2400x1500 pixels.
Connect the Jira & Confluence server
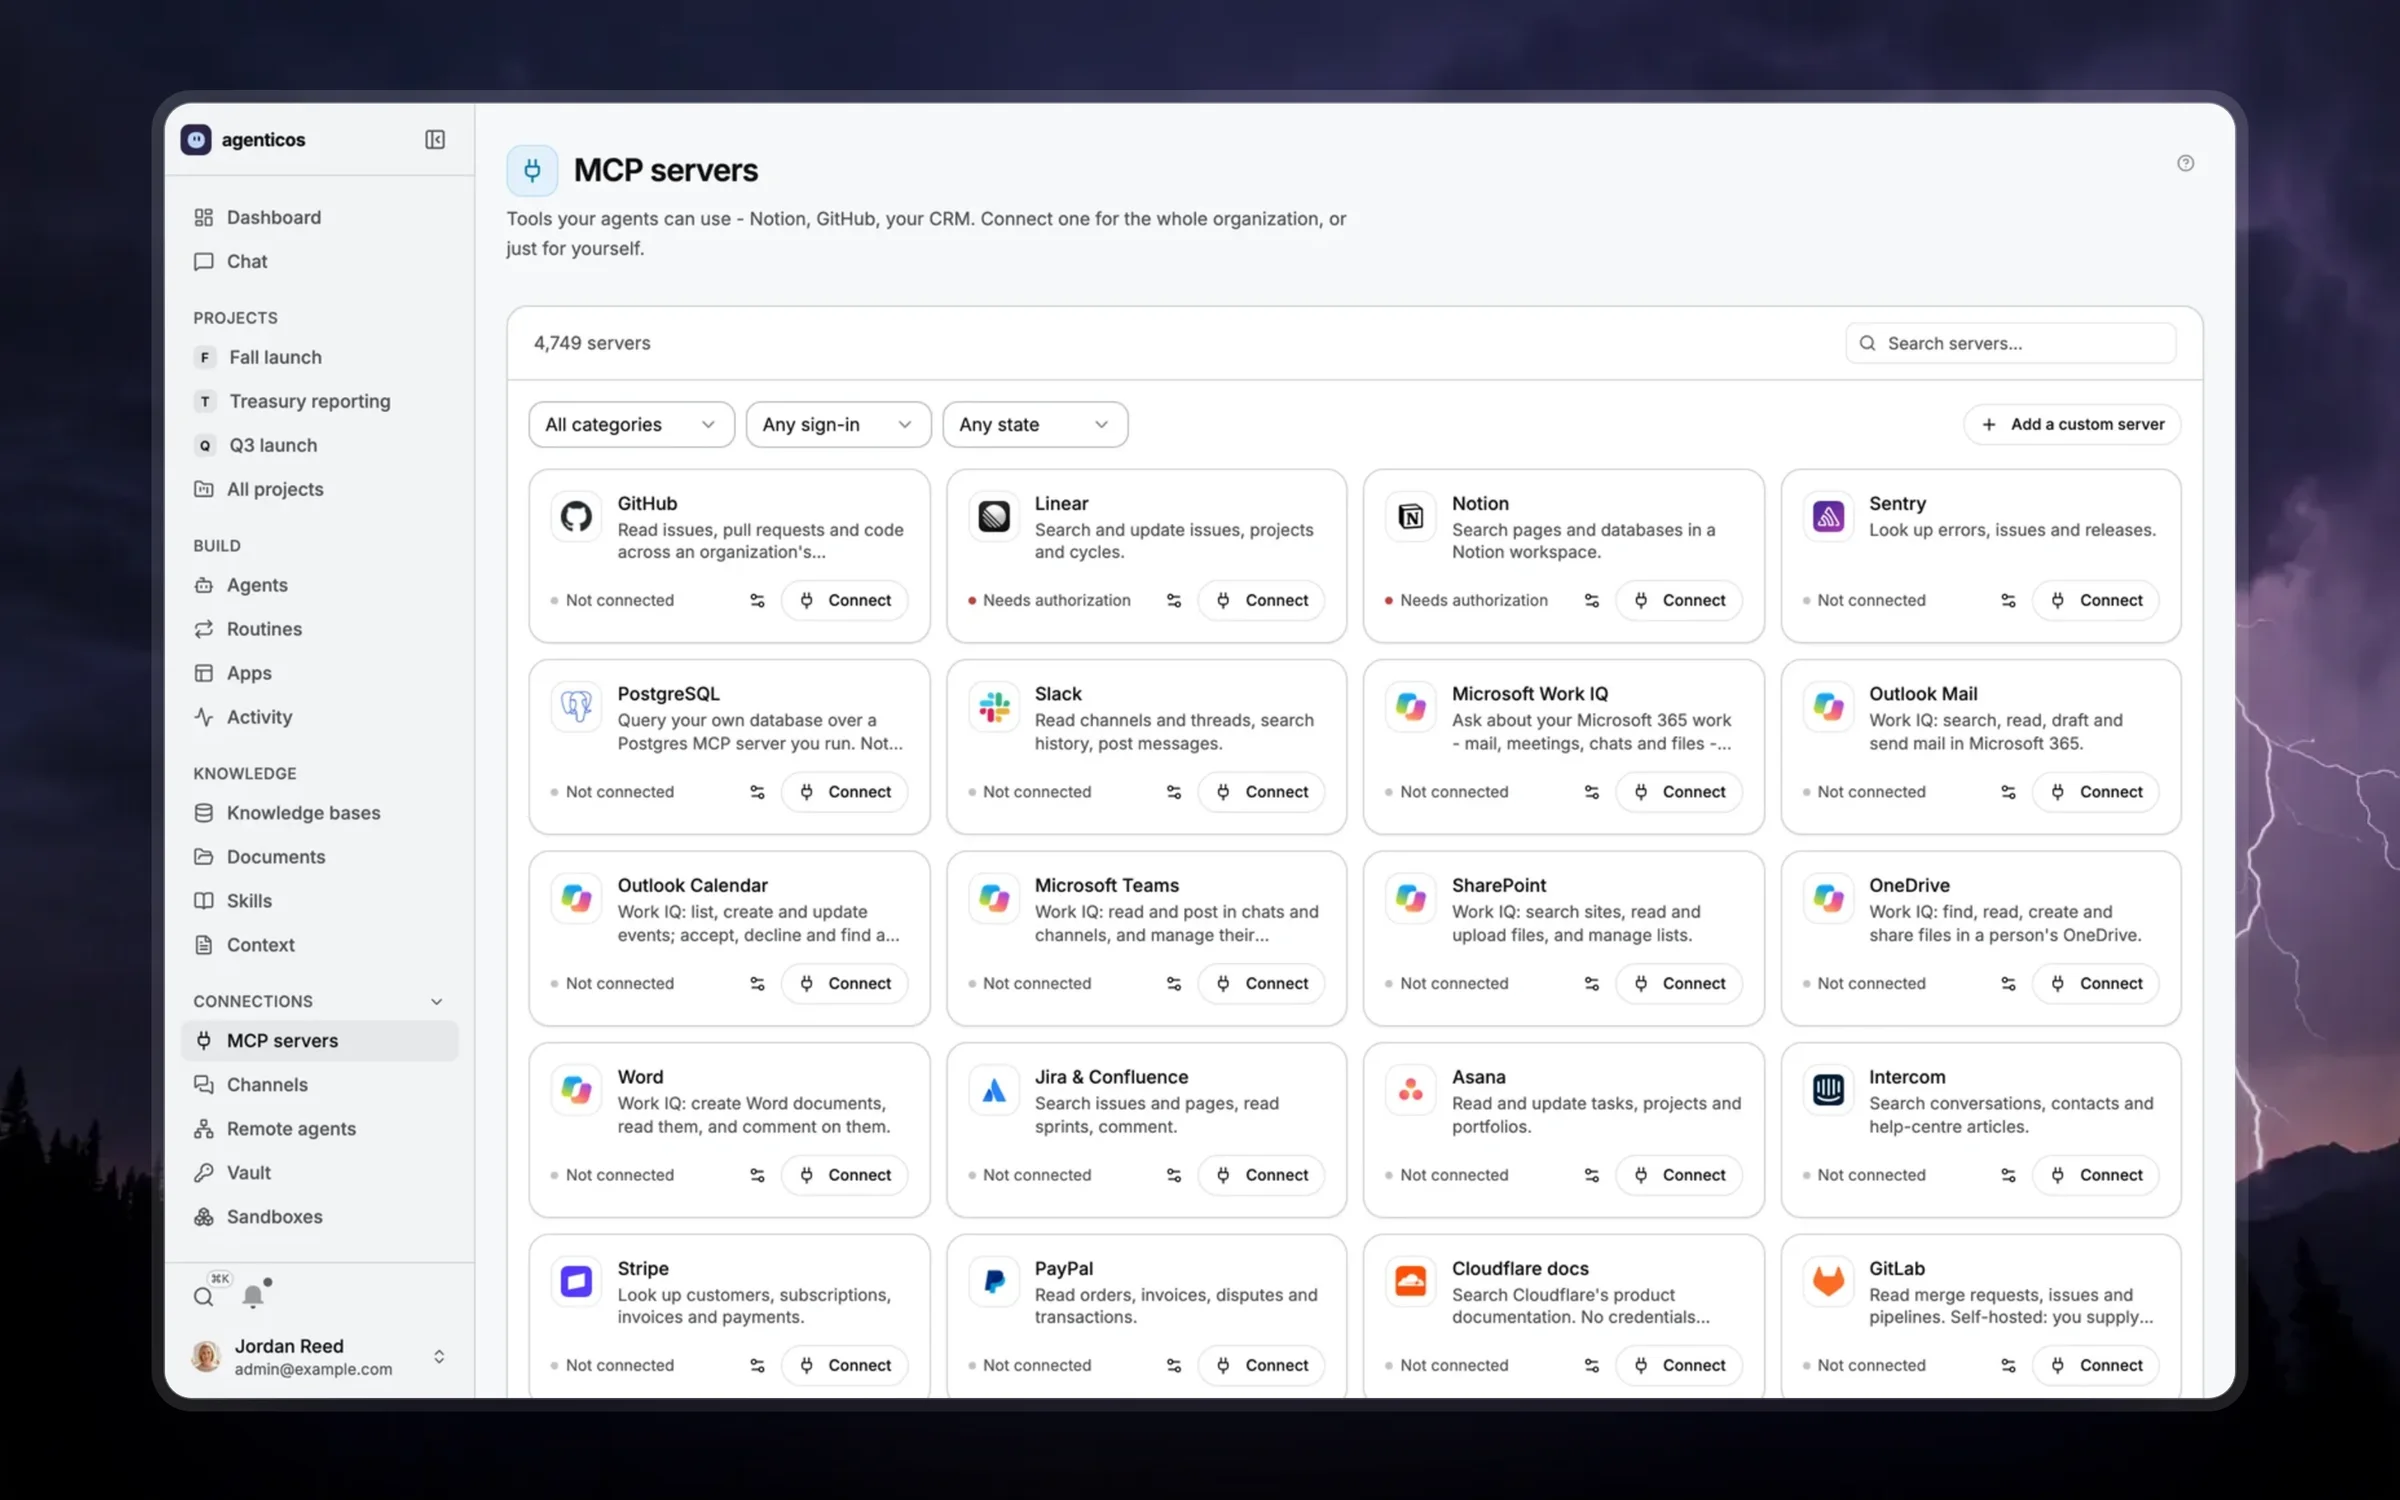tap(1262, 1175)
